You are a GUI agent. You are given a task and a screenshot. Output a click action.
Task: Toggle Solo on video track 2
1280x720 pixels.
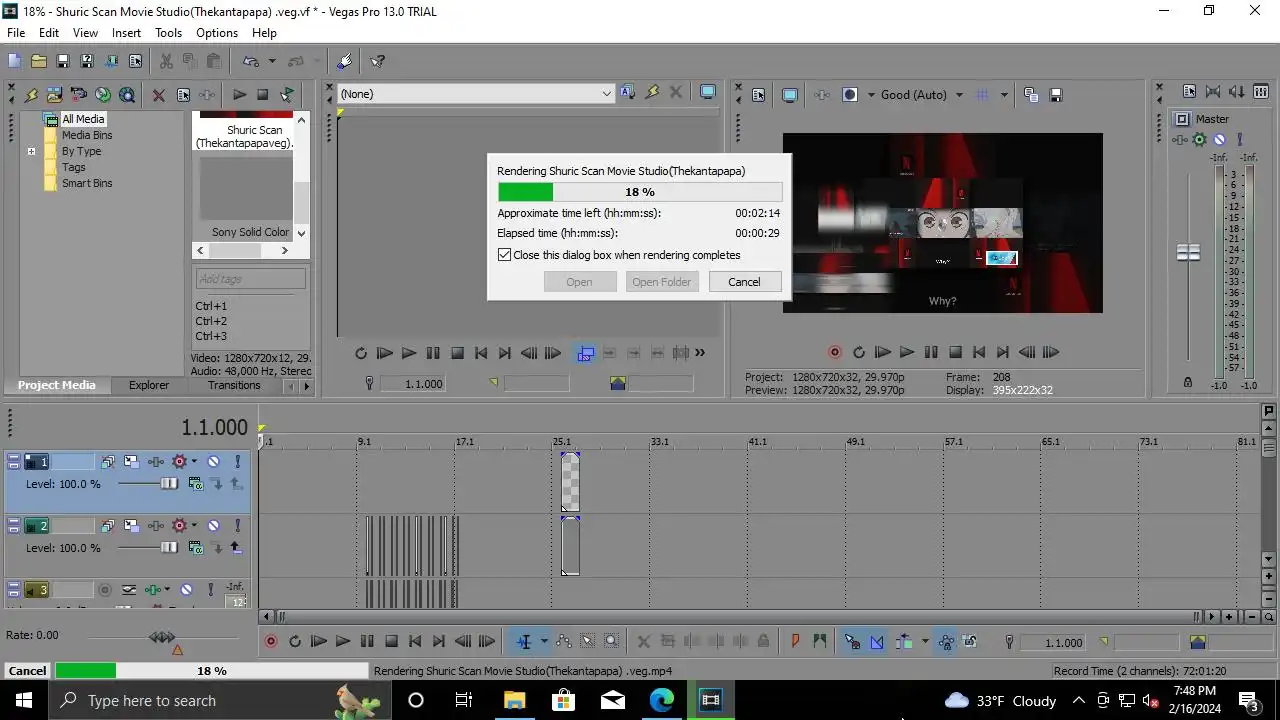[x=237, y=526]
